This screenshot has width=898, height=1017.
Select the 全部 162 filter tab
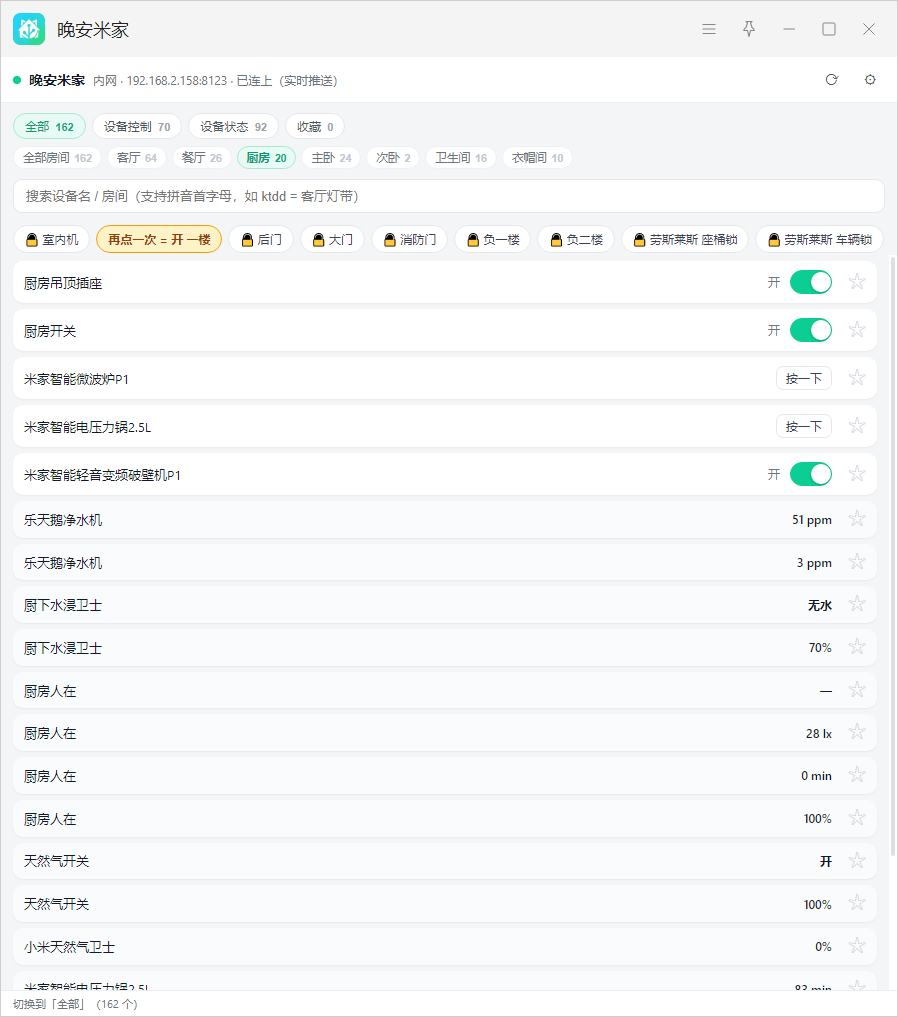pos(49,126)
